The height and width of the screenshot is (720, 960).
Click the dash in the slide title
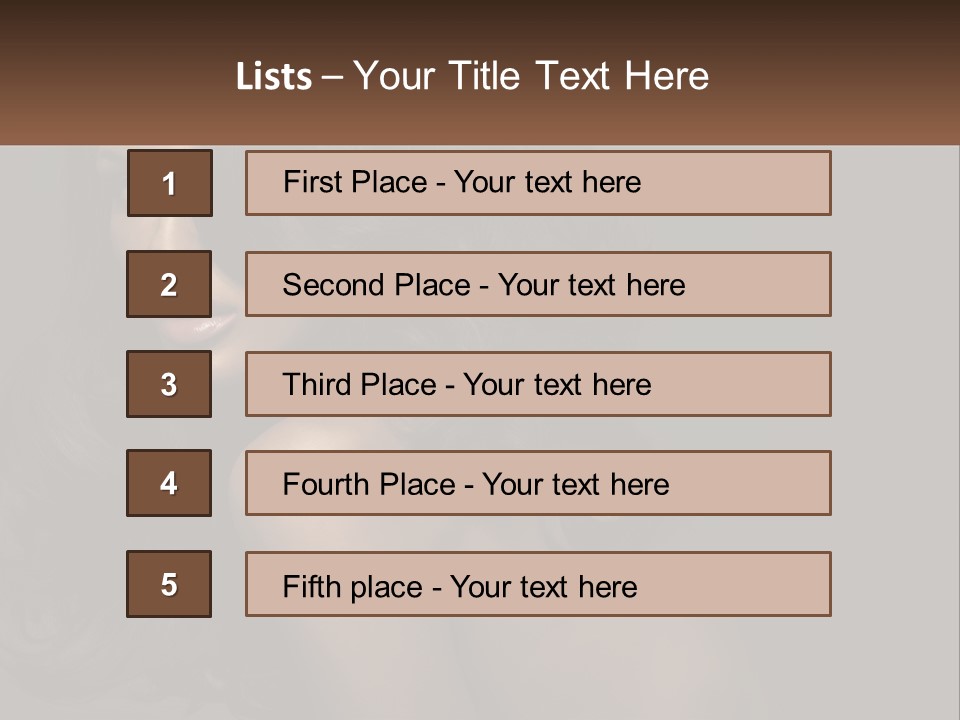point(332,76)
